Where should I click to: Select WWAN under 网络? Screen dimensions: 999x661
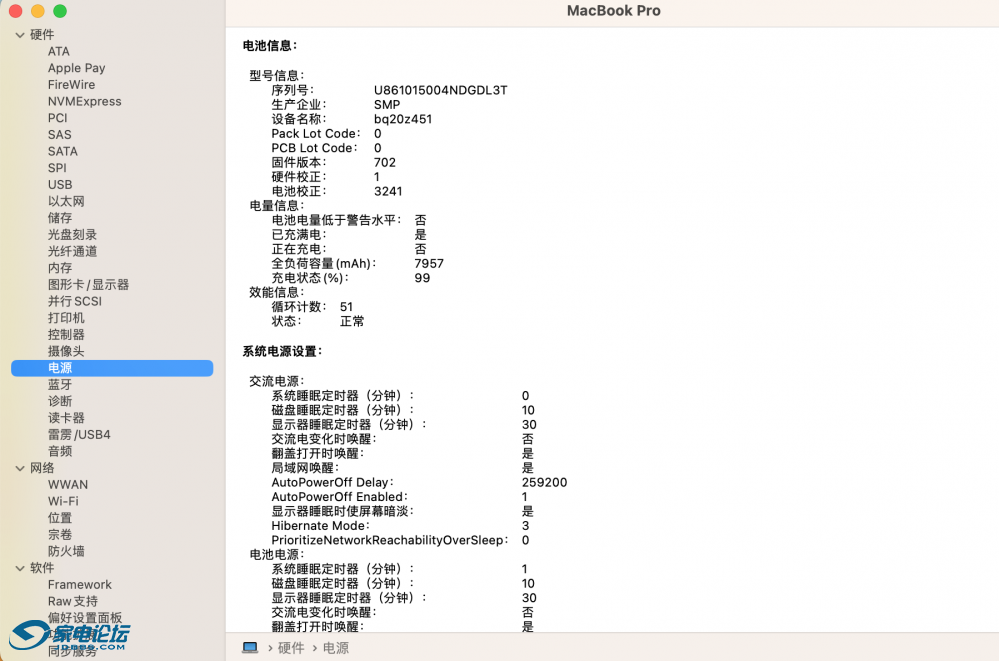coord(68,484)
